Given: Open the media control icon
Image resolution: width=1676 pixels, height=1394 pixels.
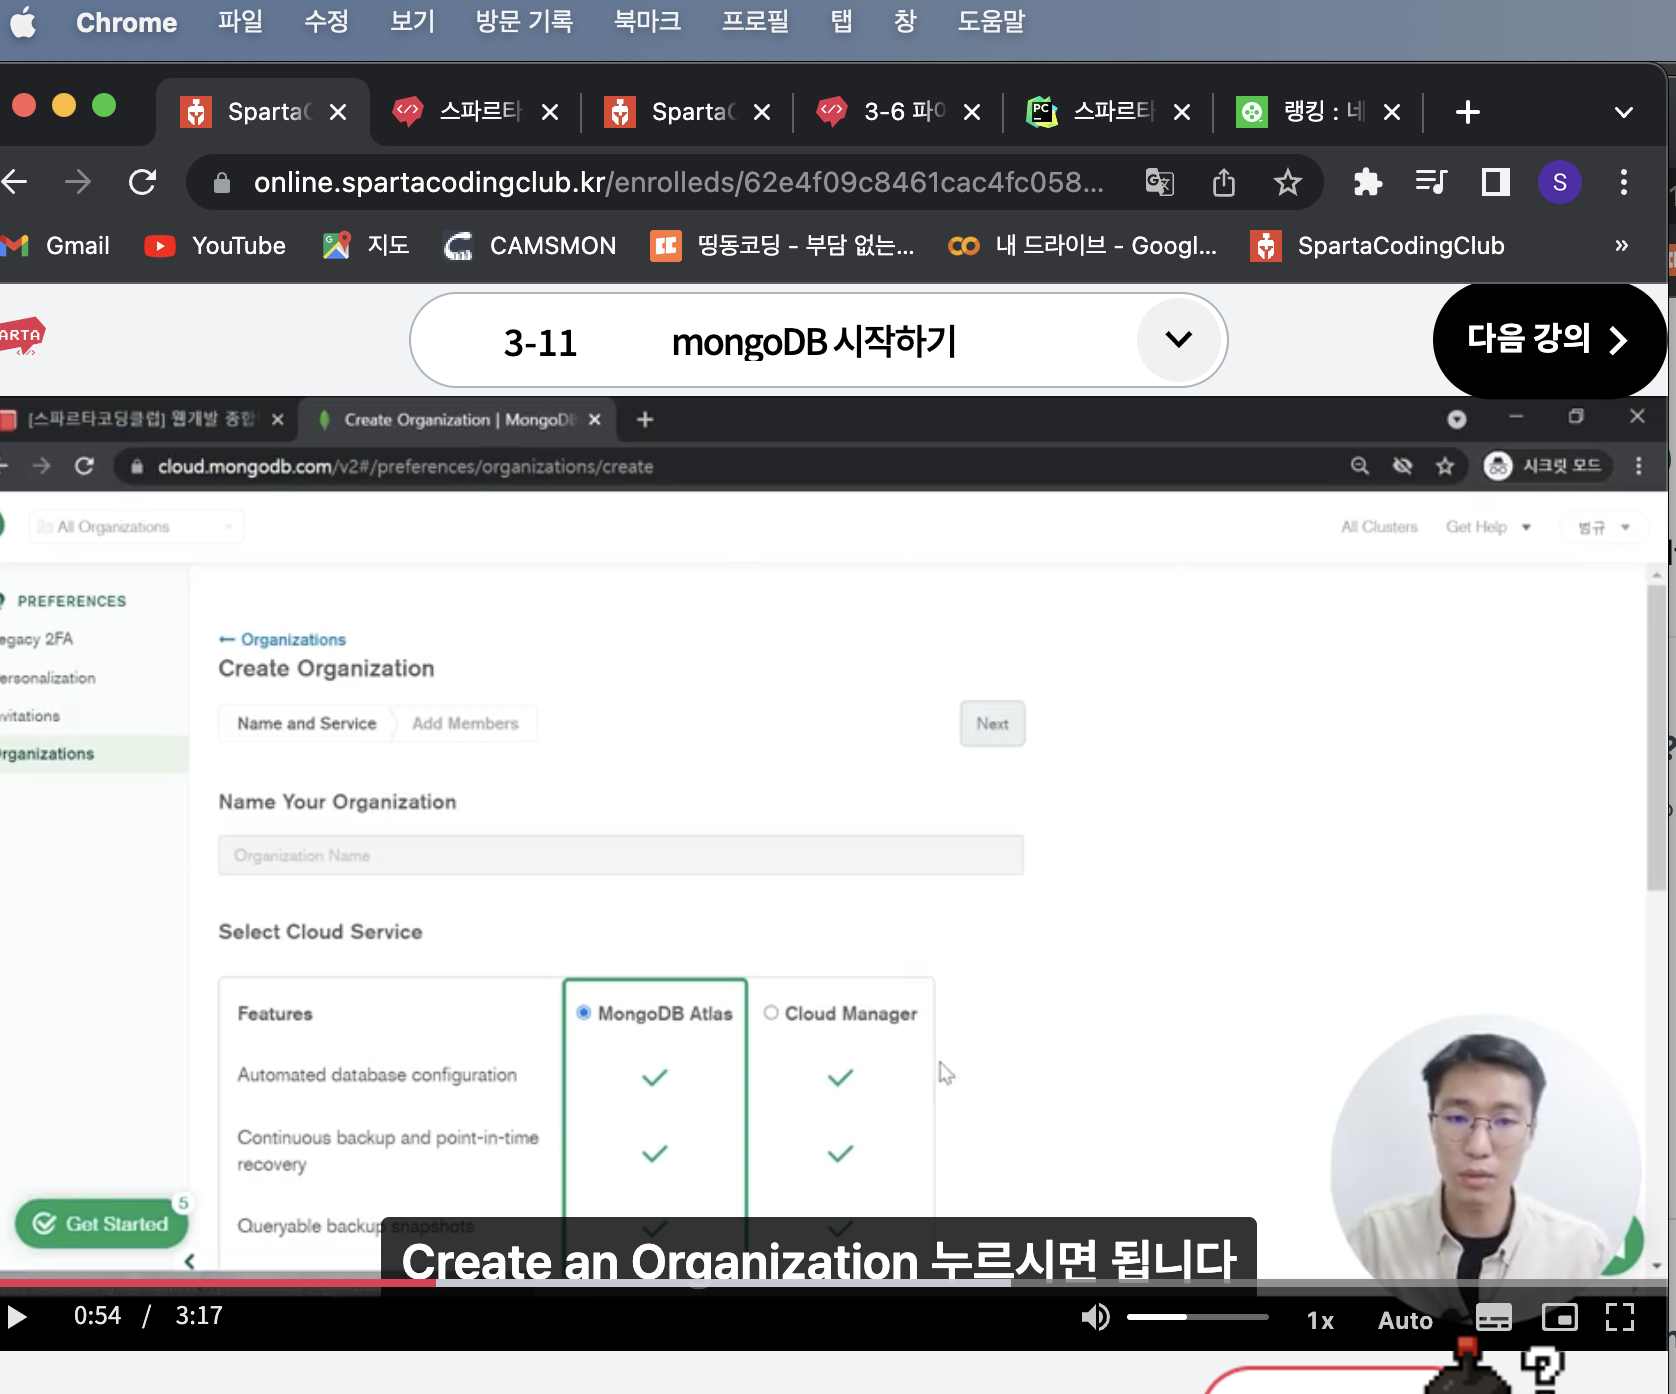Looking at the screenshot, I should [x=1431, y=182].
